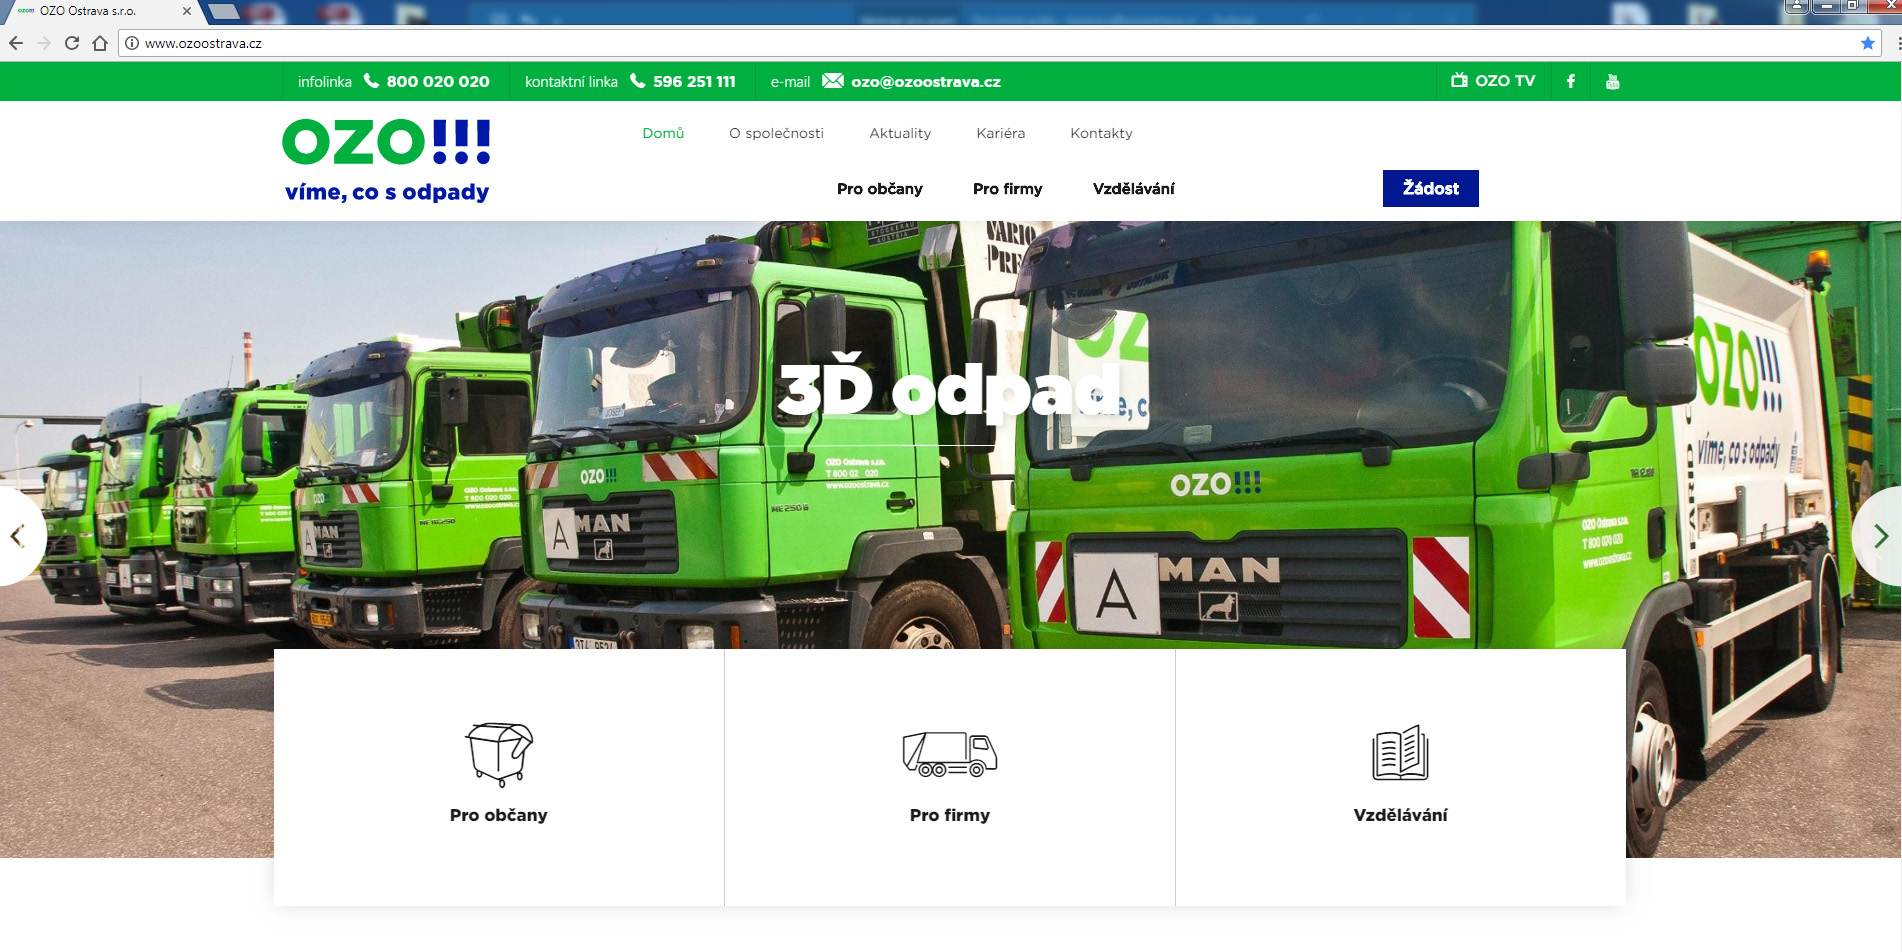Image resolution: width=1902 pixels, height=952 pixels.
Task: Click infolinka number 800 020 020
Action: [x=438, y=82]
